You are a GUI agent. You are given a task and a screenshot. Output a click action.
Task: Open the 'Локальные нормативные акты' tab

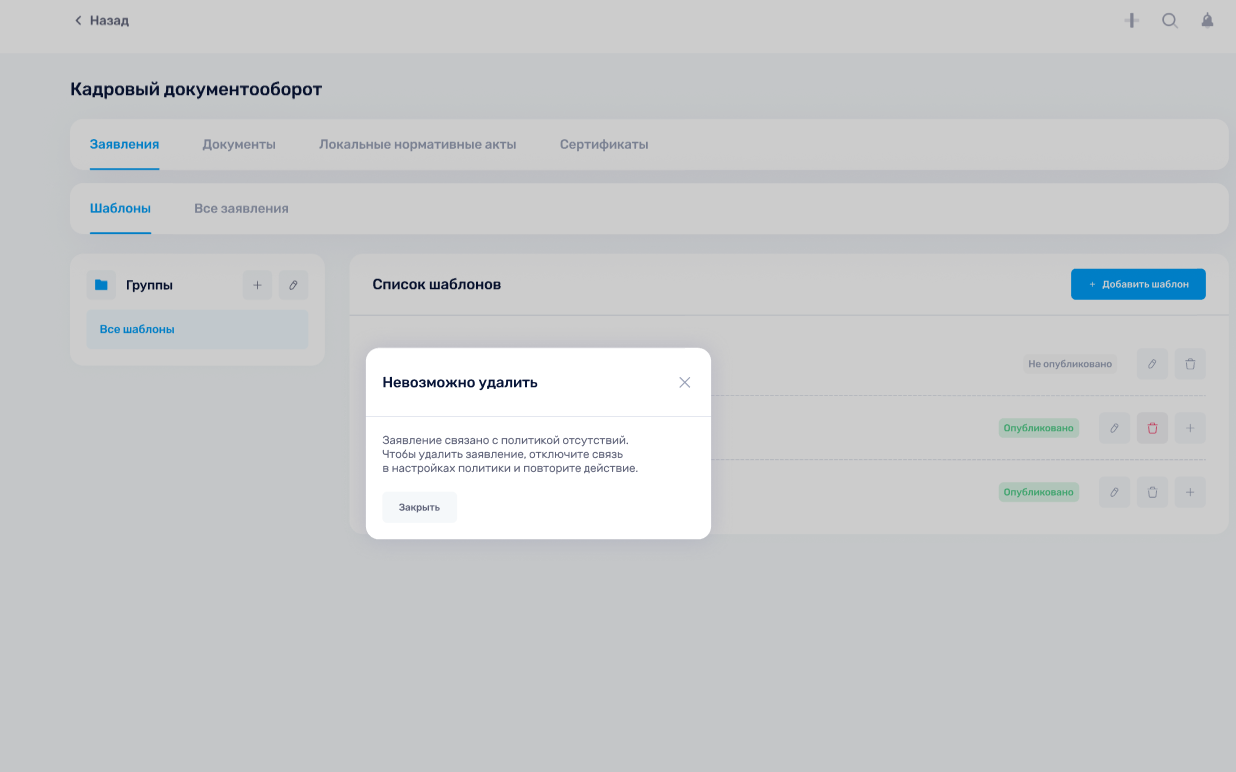click(x=417, y=144)
